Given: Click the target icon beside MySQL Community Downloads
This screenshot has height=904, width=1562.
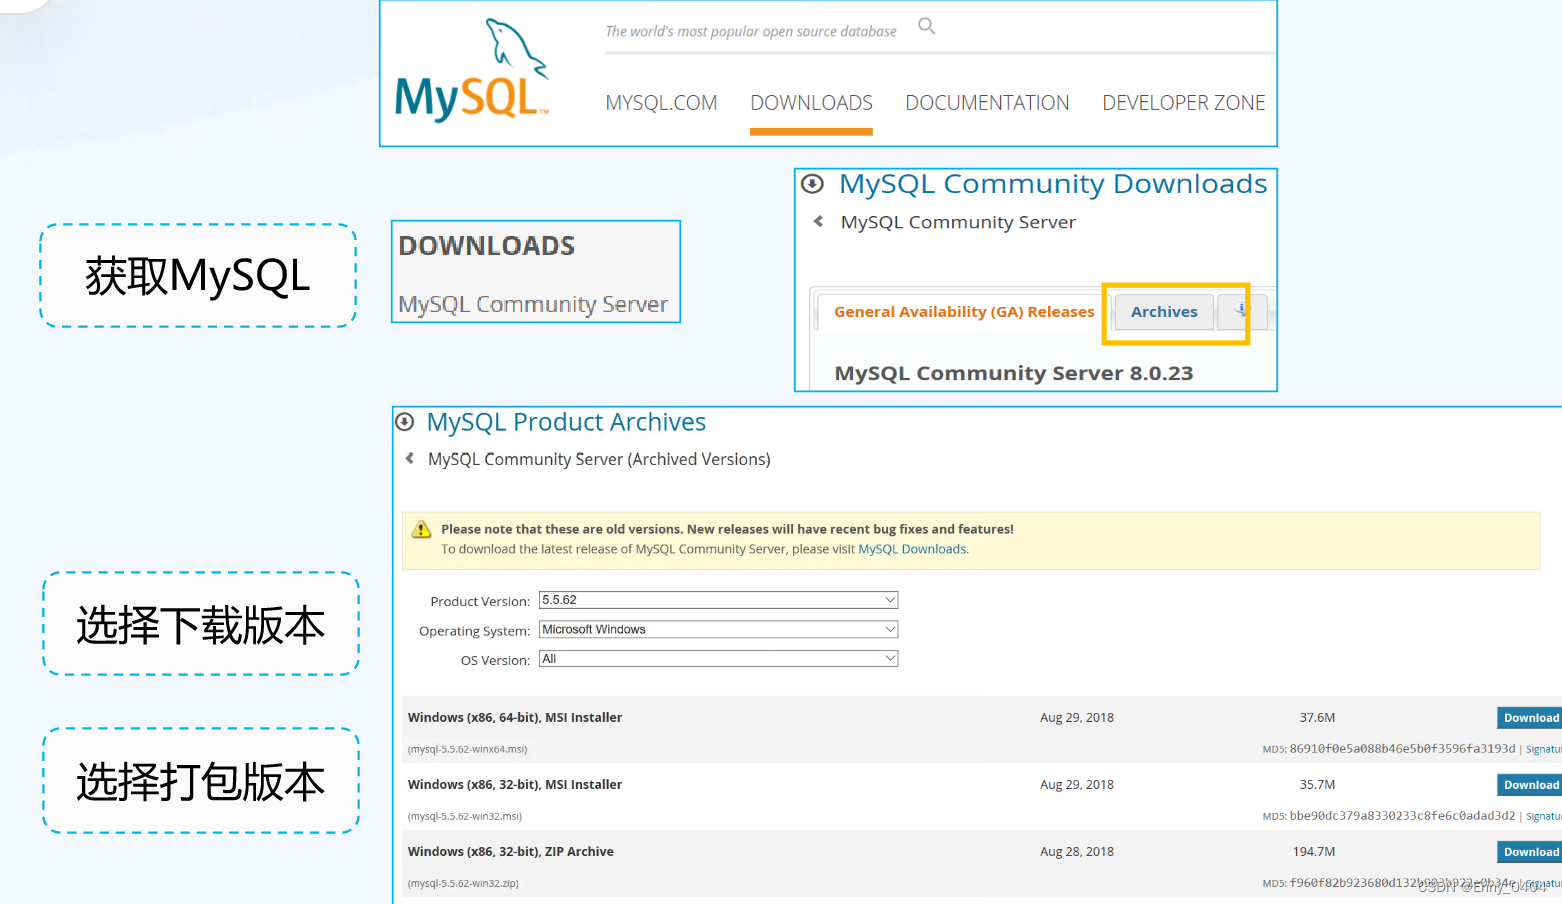Looking at the screenshot, I should pos(811,183).
